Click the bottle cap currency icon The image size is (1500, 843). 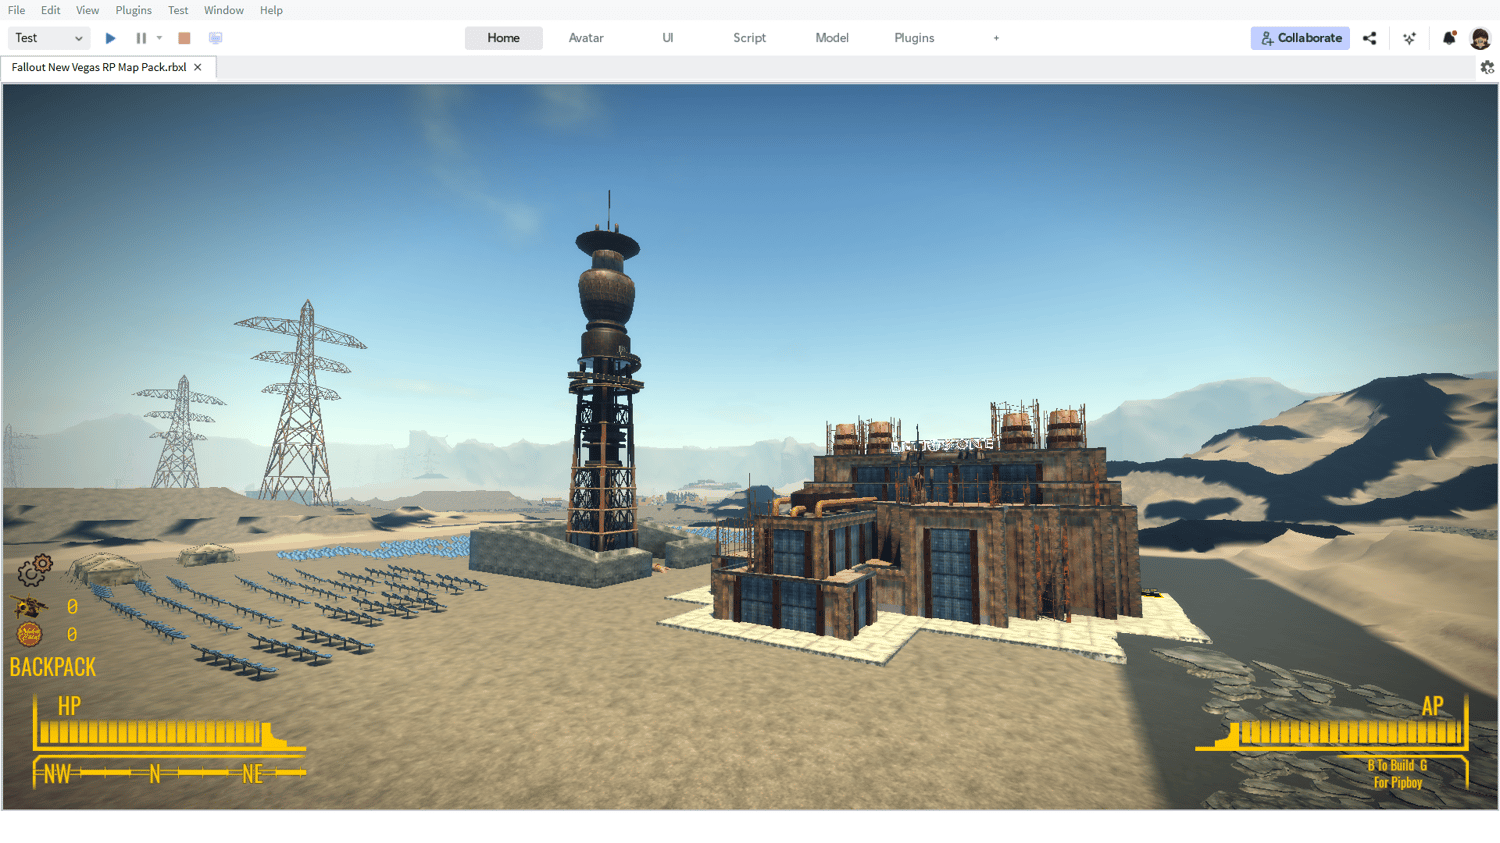tap(30, 634)
